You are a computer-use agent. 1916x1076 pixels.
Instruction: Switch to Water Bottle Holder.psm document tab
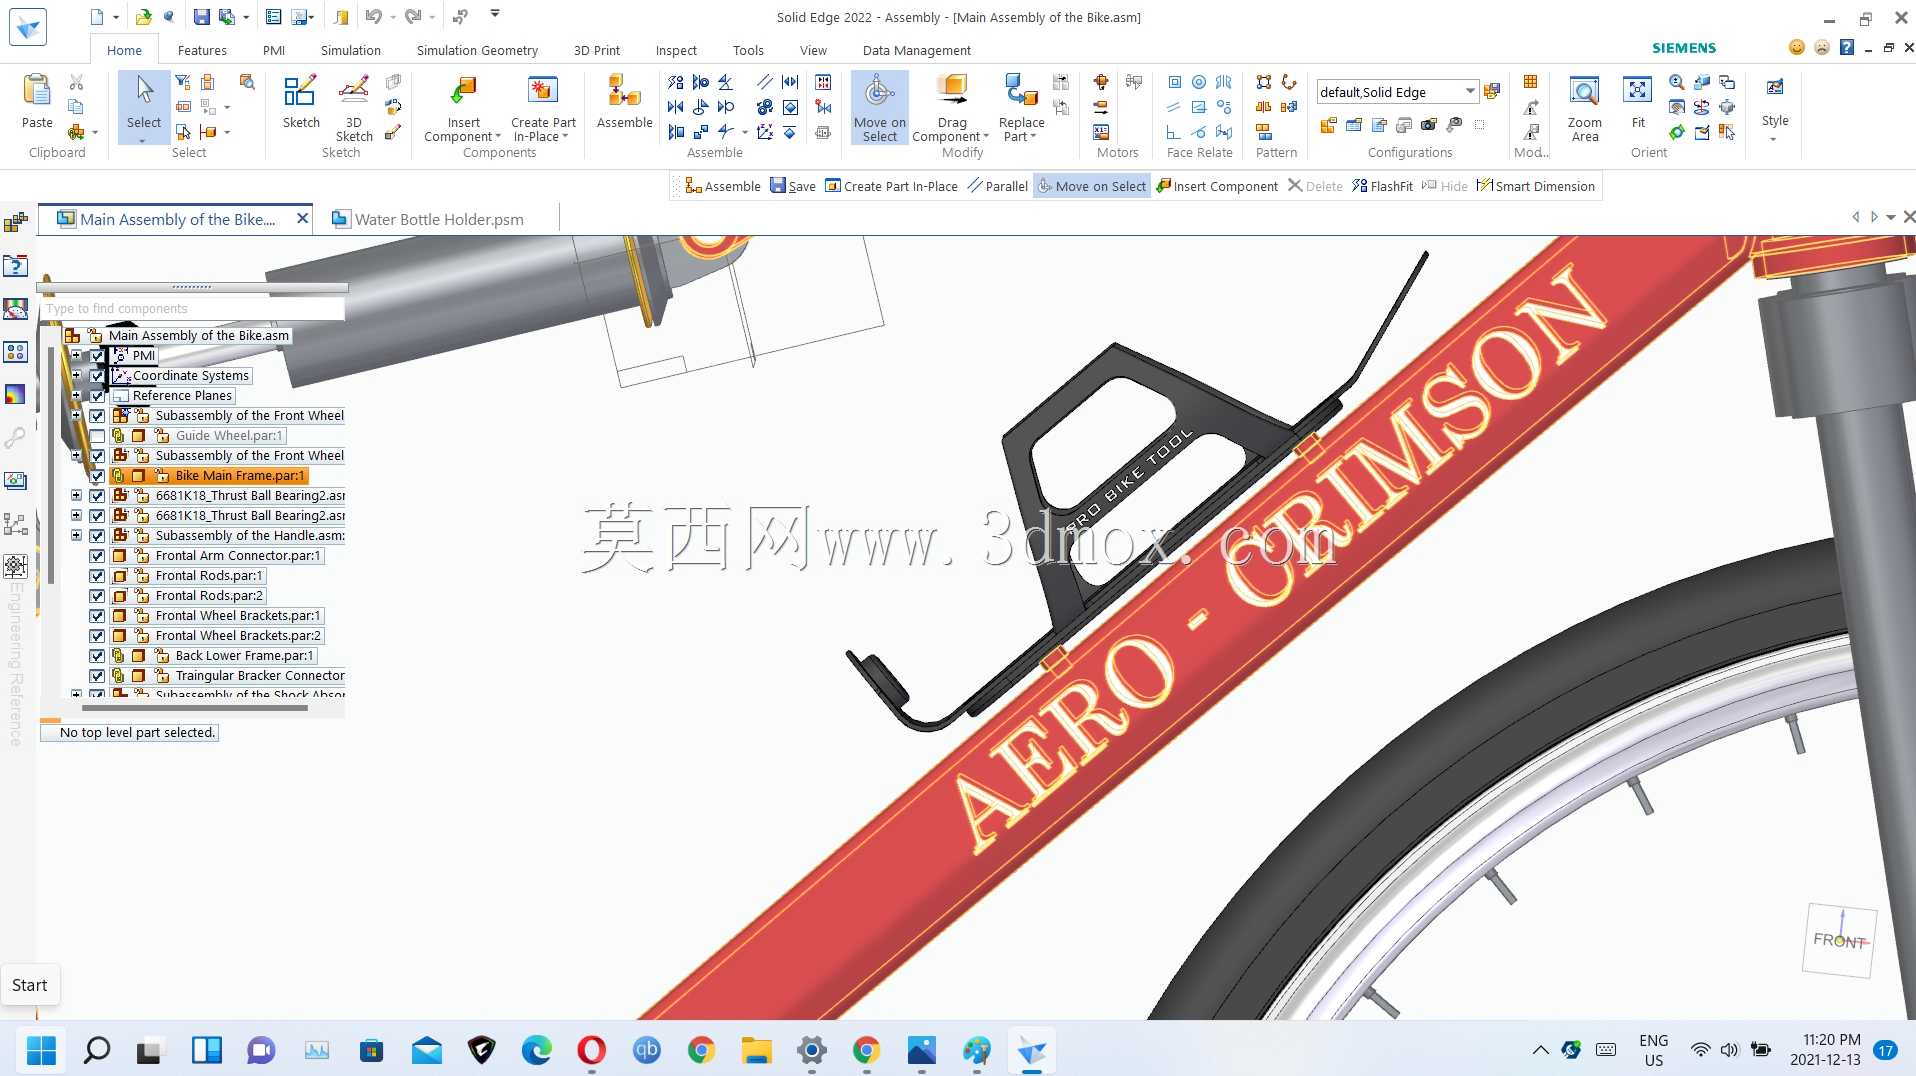pyautogui.click(x=438, y=219)
